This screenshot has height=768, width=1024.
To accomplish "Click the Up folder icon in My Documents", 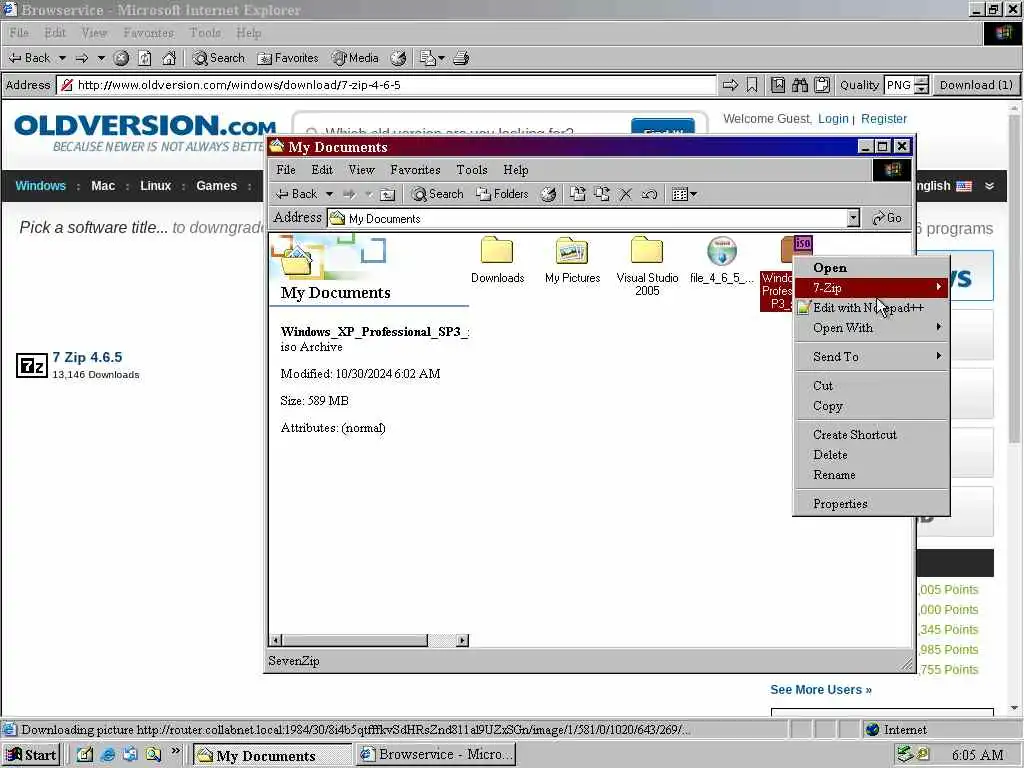I will (x=388, y=194).
